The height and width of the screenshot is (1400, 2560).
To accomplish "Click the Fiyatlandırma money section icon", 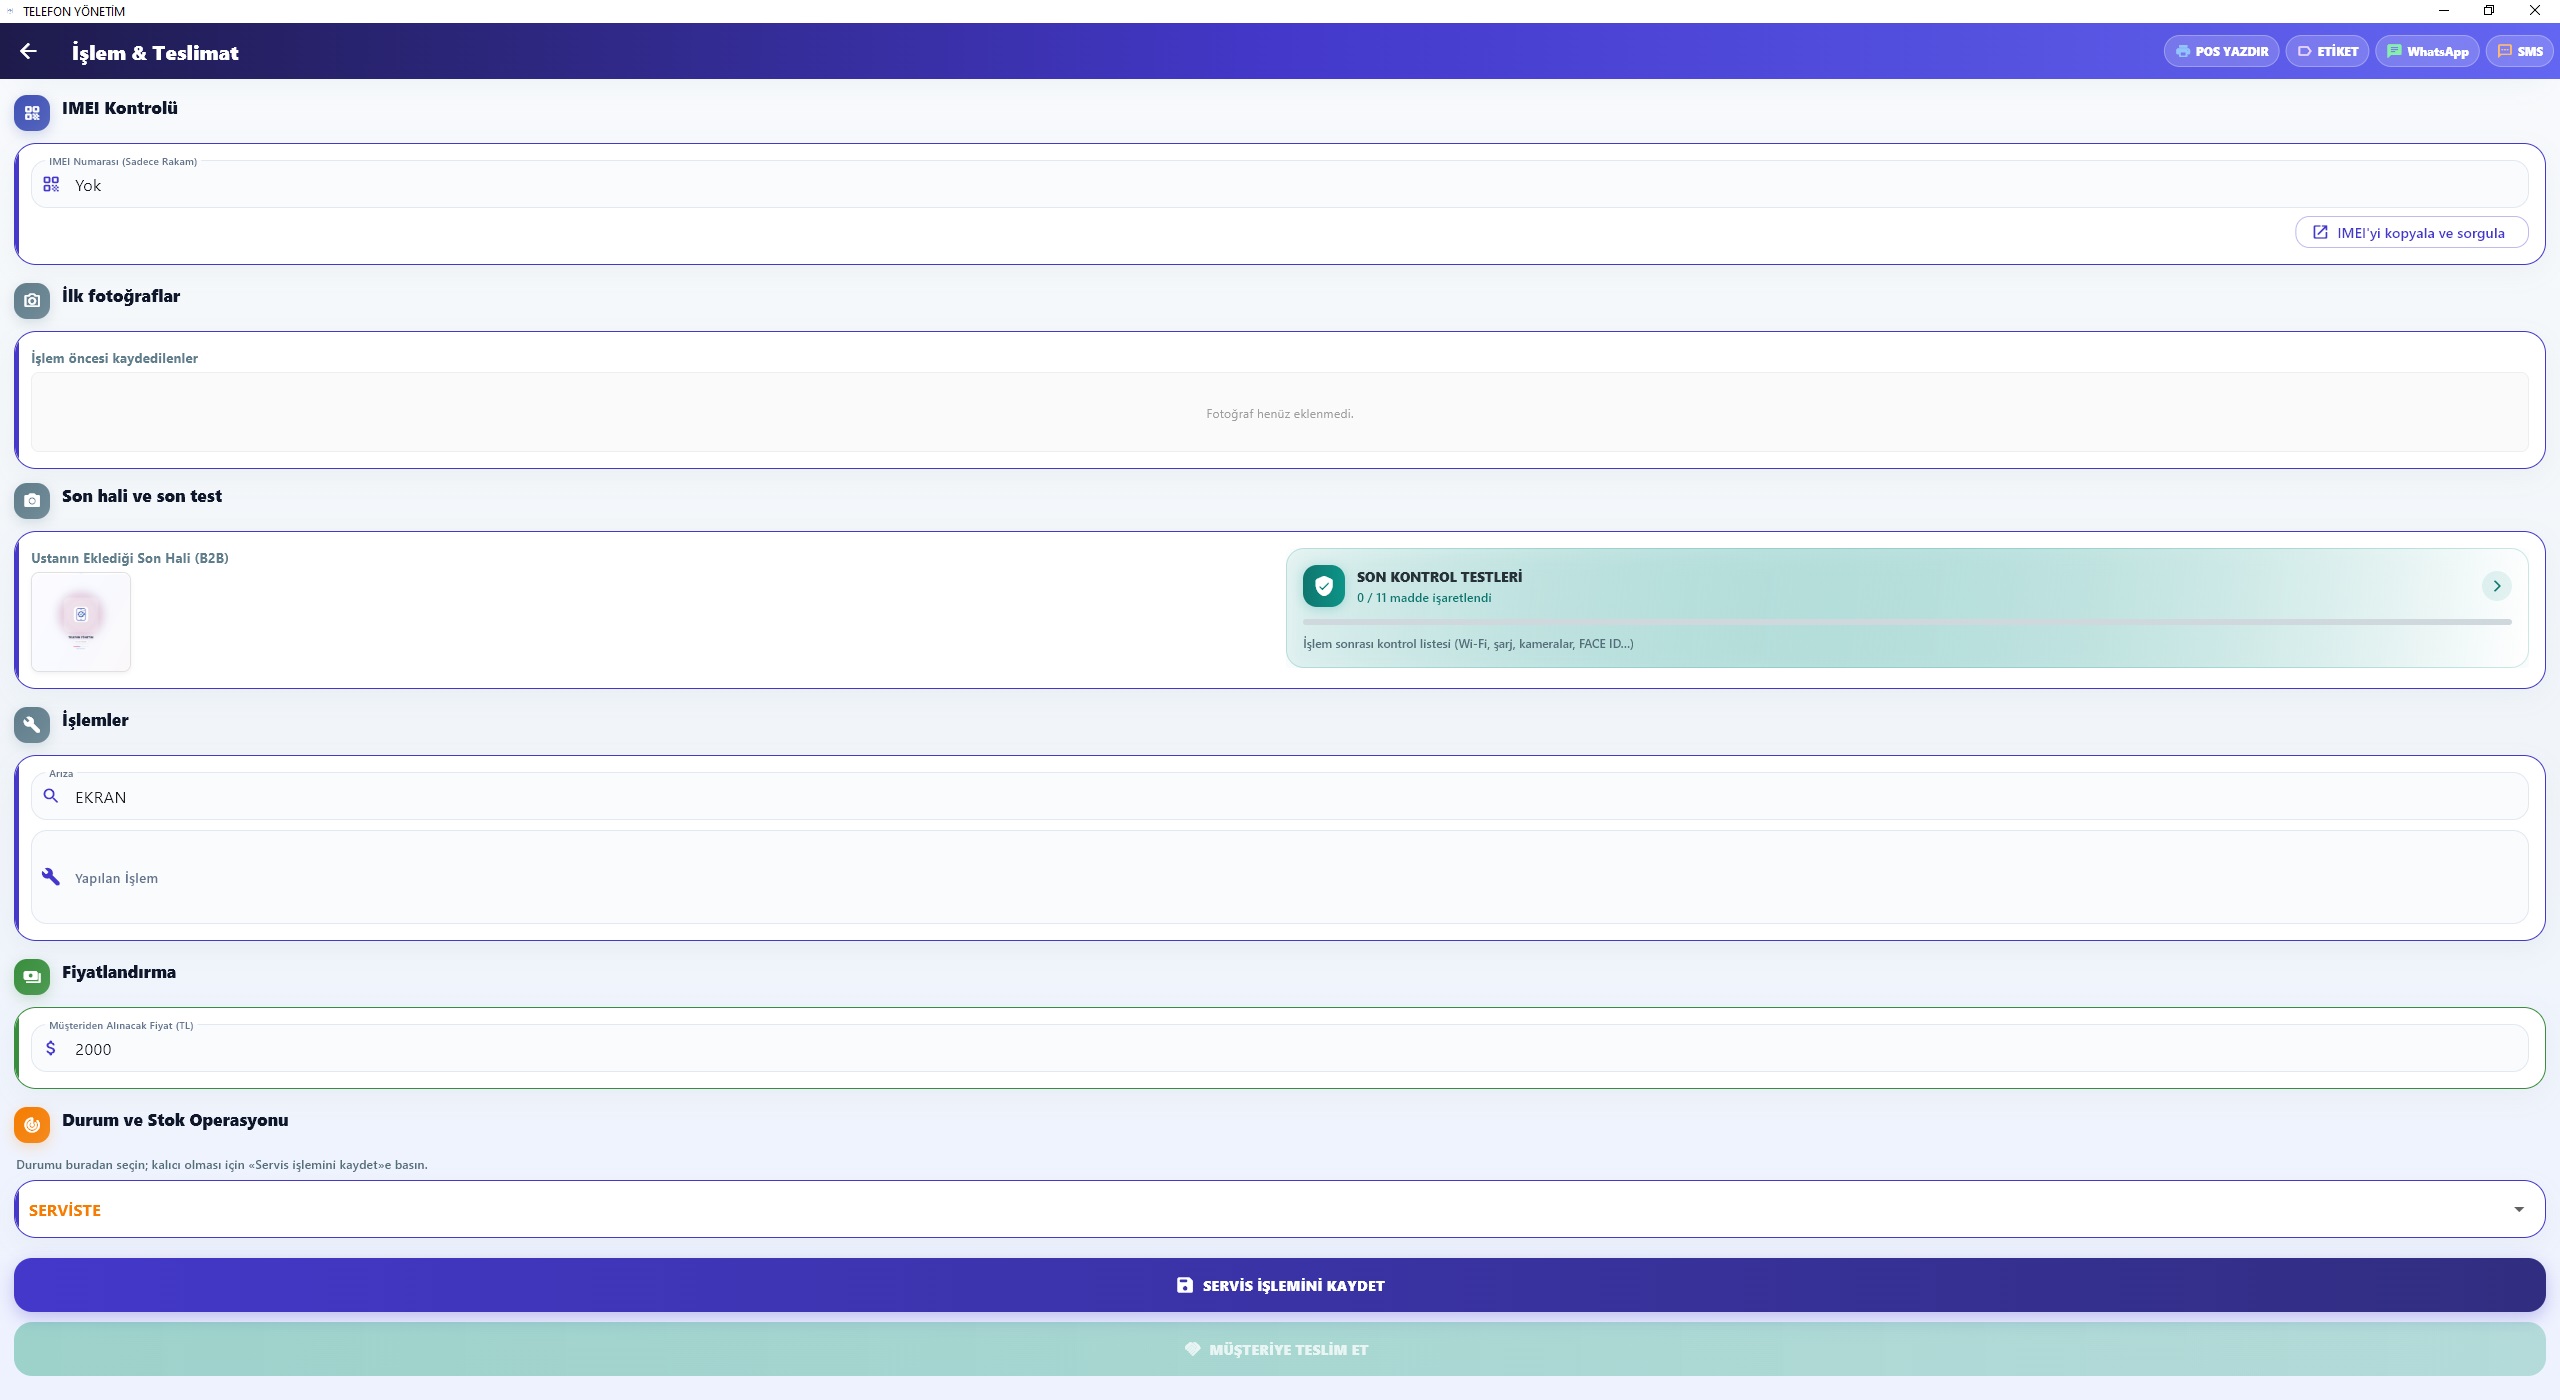I will (x=32, y=977).
